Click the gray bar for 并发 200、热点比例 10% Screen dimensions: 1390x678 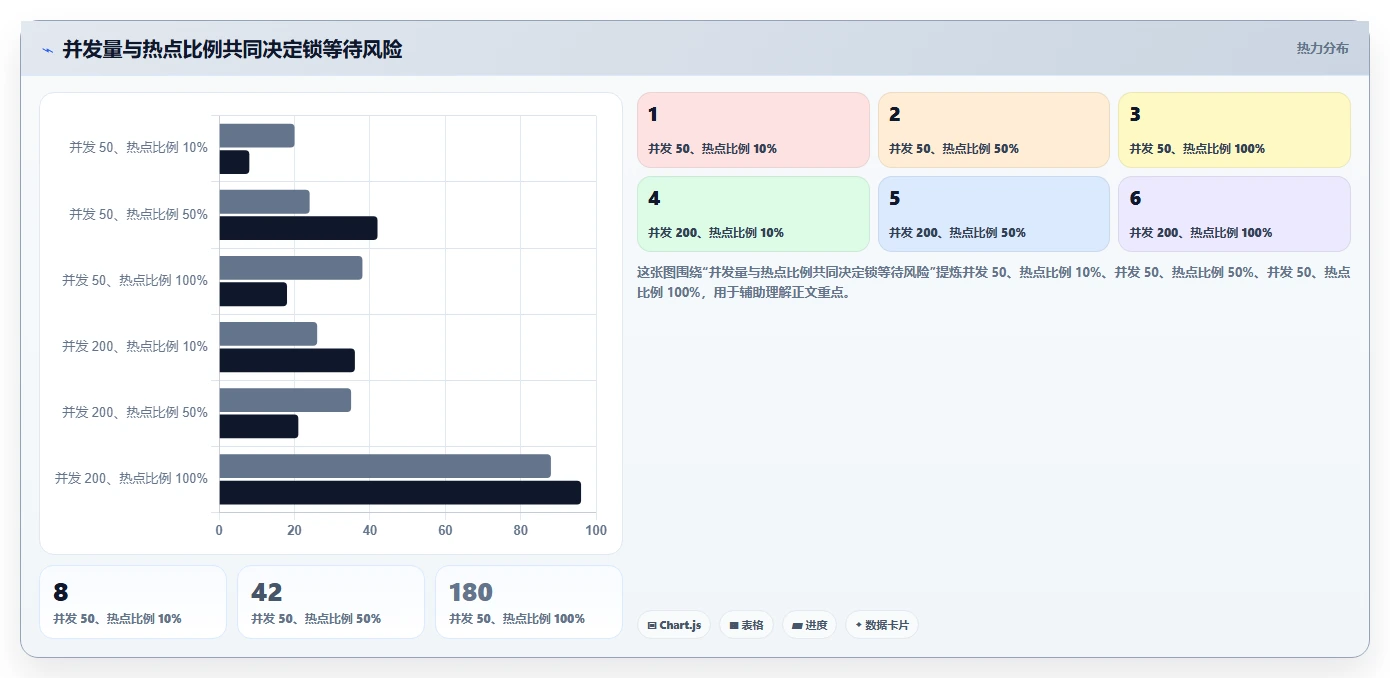tap(268, 334)
